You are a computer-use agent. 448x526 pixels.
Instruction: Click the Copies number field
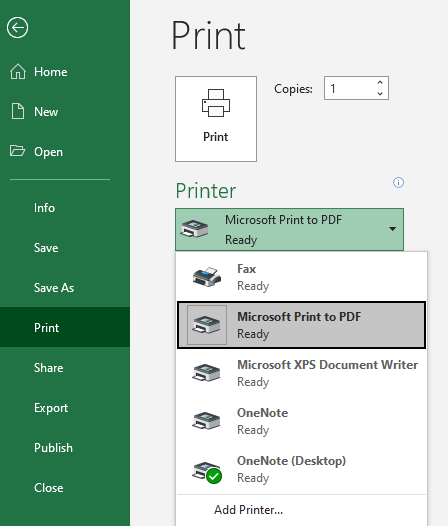(x=350, y=88)
